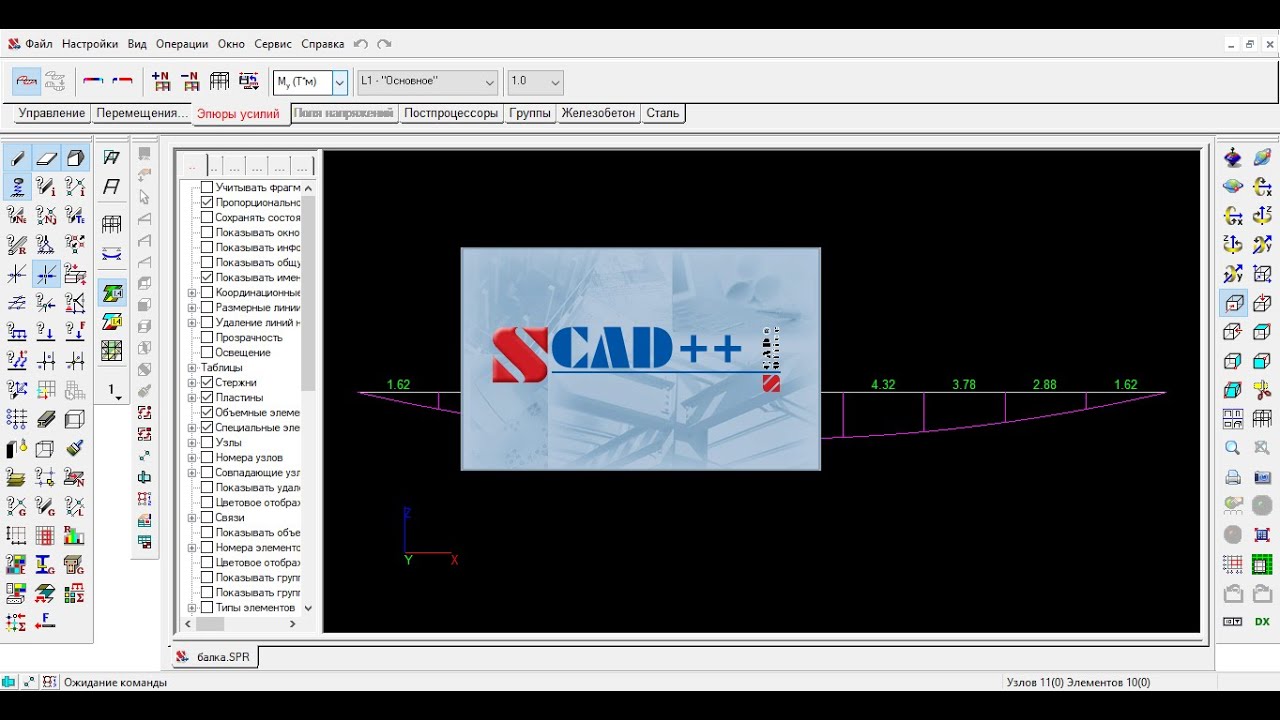The width and height of the screenshot is (1280, 720).
Task: Click the tree panel scroll-down arrow
Action: (308, 607)
